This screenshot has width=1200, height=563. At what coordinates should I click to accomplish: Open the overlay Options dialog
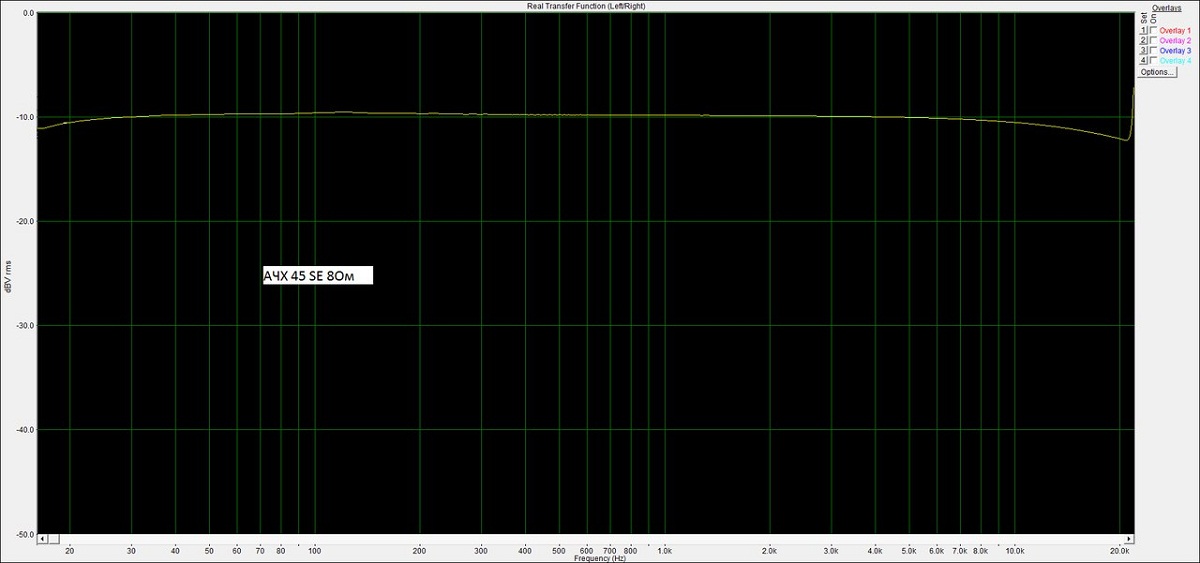click(x=1157, y=72)
